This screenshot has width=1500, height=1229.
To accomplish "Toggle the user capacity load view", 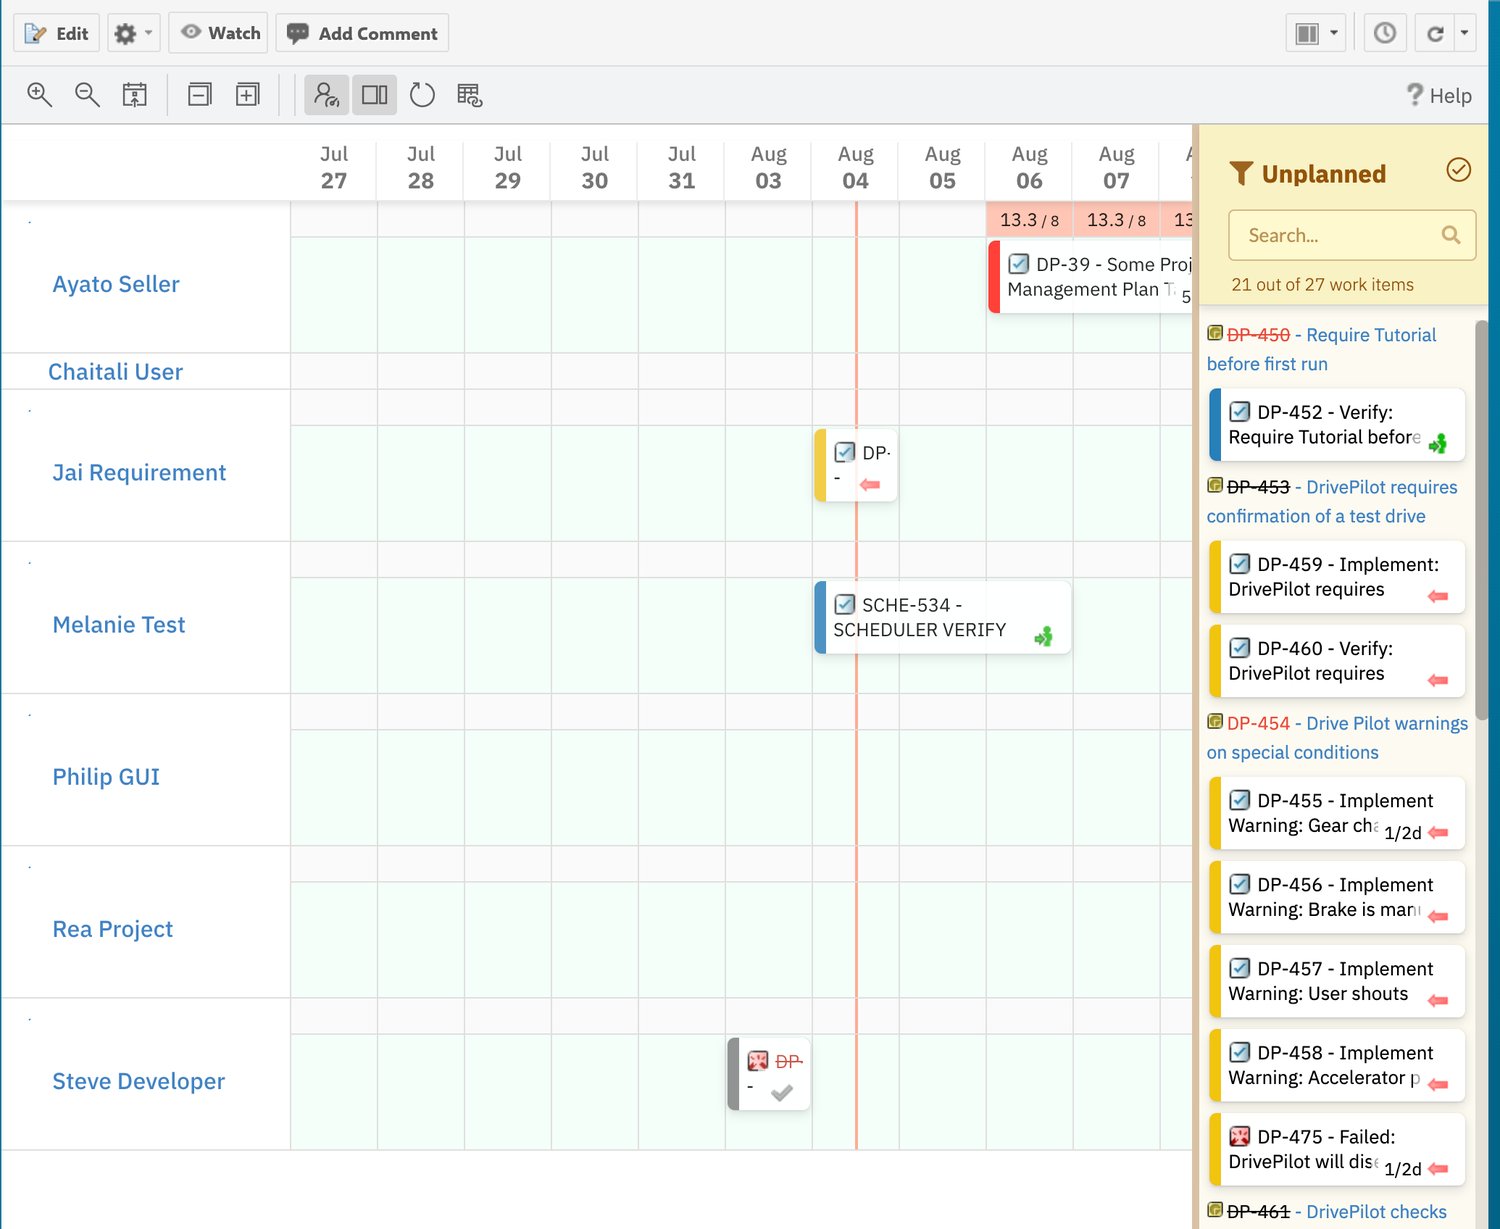I will point(327,95).
